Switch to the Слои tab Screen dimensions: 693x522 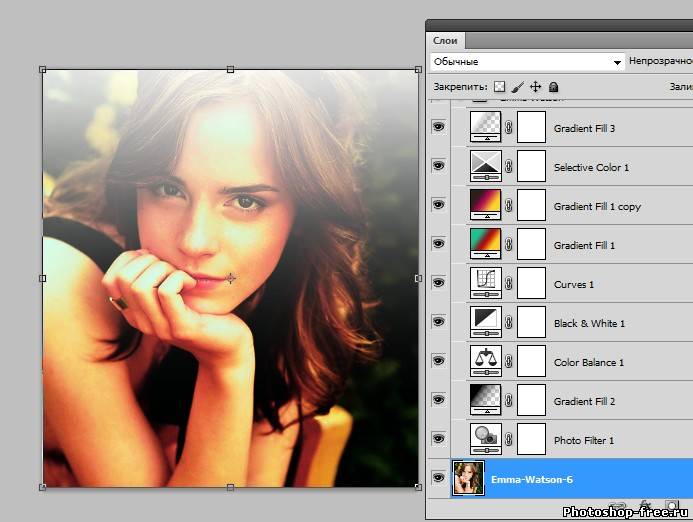(x=445, y=40)
